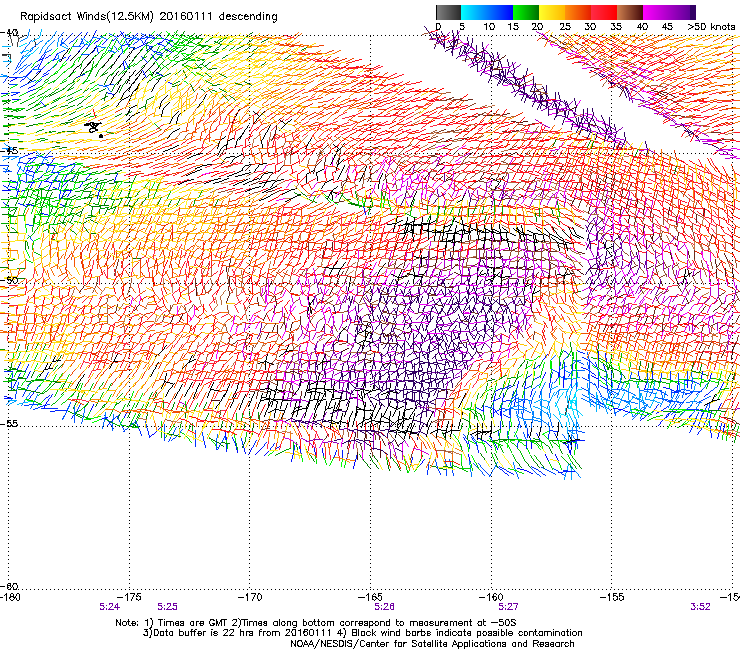Screen dimensions: 740x650
Task: Click the "5:24" pass time label
Action: coord(109,607)
